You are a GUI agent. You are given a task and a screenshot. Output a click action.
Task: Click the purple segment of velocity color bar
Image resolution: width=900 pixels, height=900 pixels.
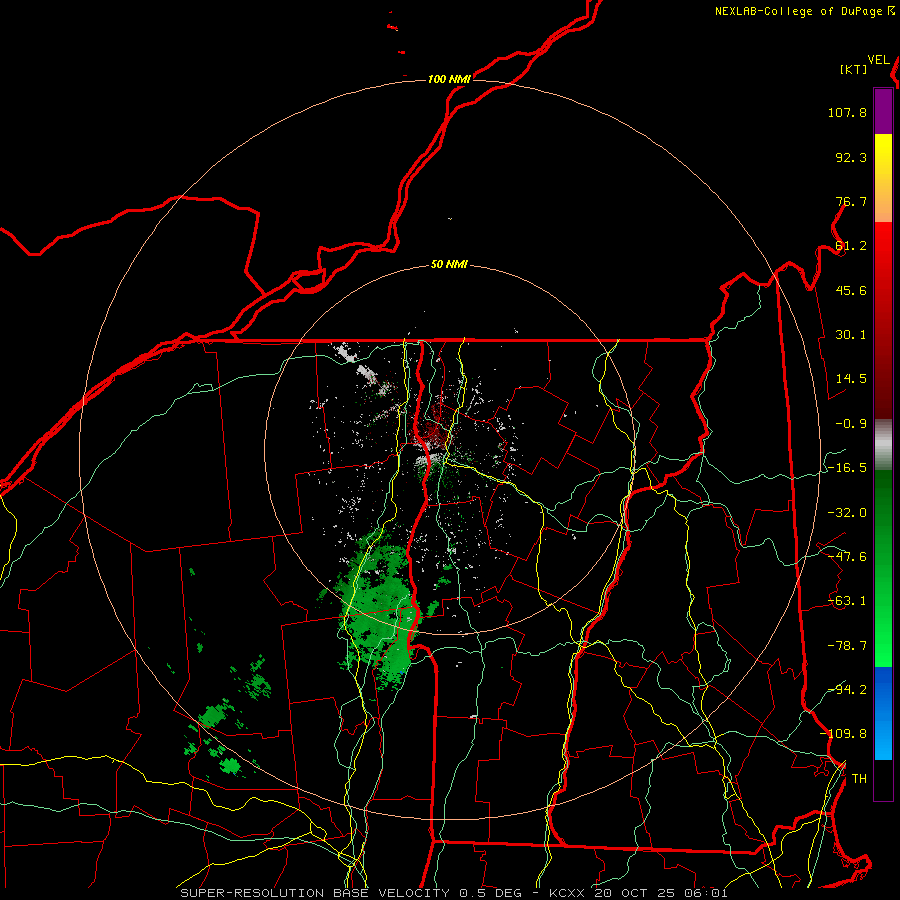pos(883,111)
